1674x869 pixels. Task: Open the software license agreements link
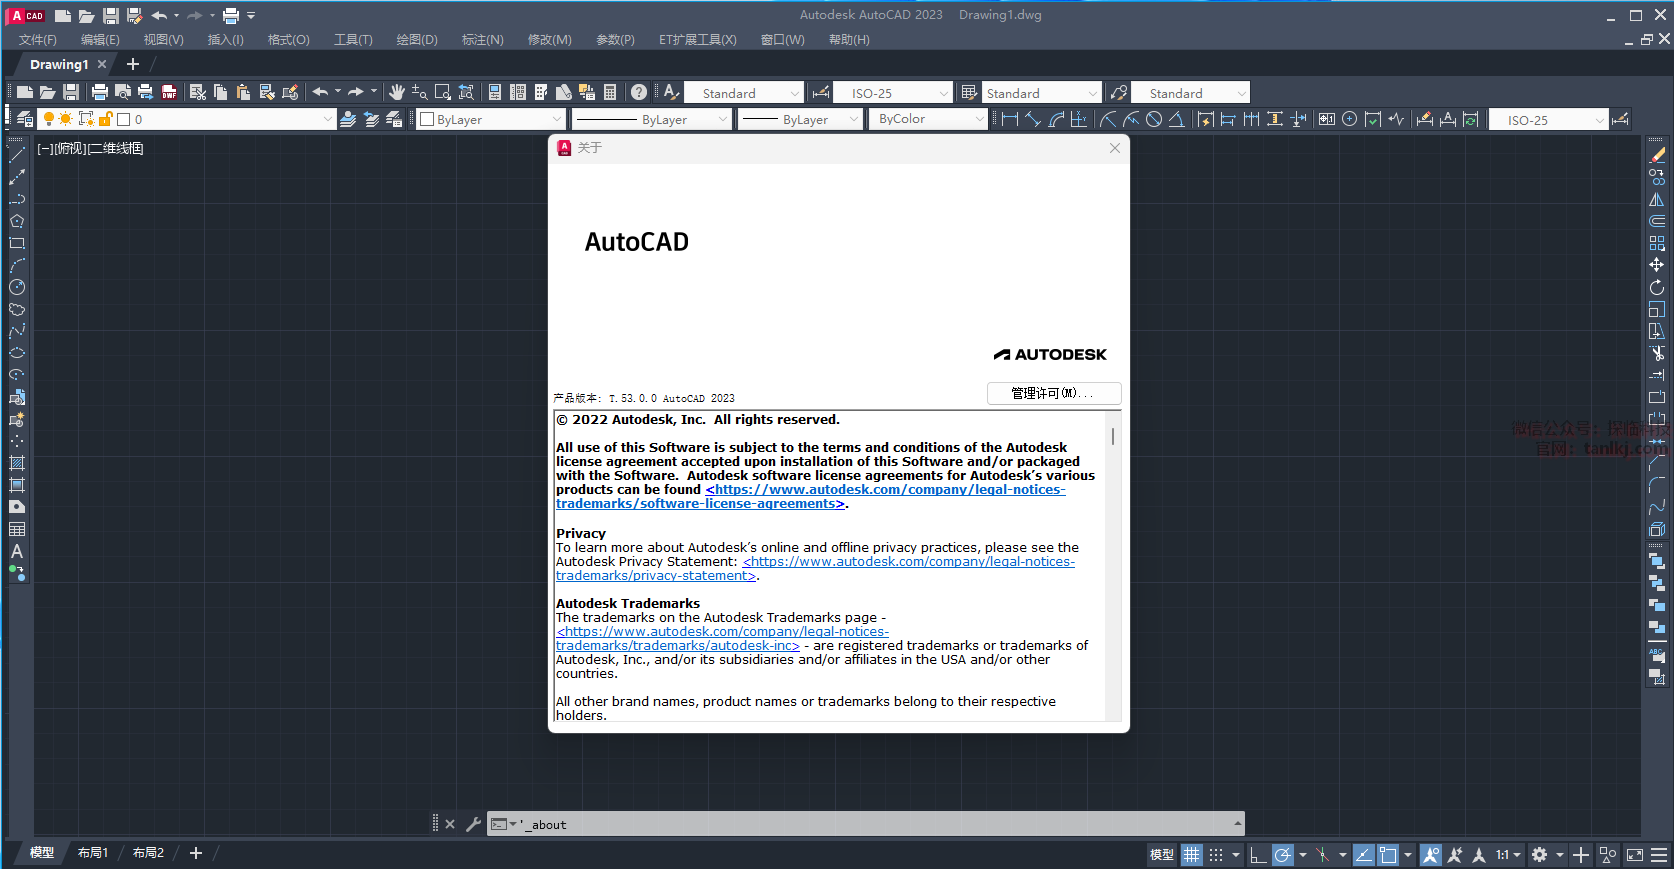point(811,497)
